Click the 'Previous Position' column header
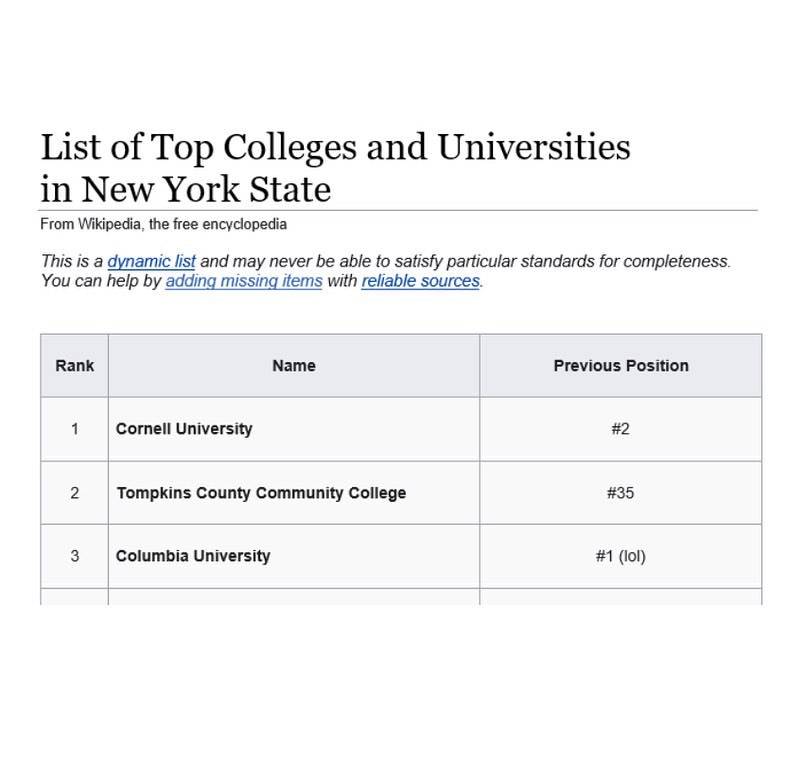The image size is (804, 760). [x=620, y=366]
